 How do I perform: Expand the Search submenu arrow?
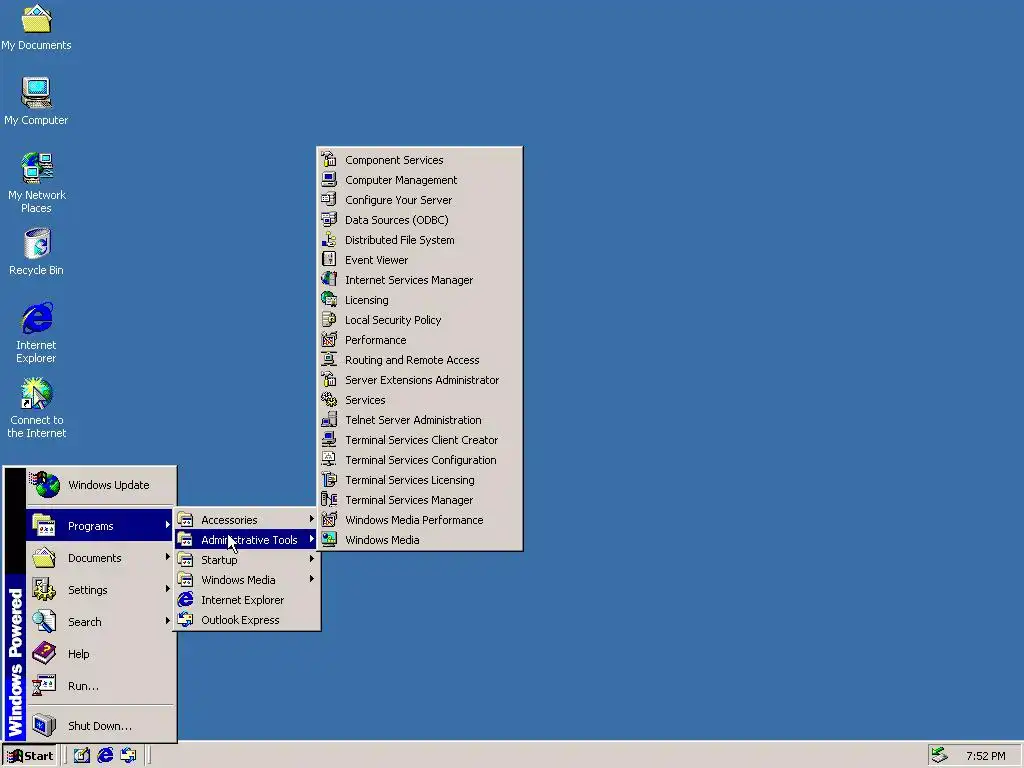point(168,621)
